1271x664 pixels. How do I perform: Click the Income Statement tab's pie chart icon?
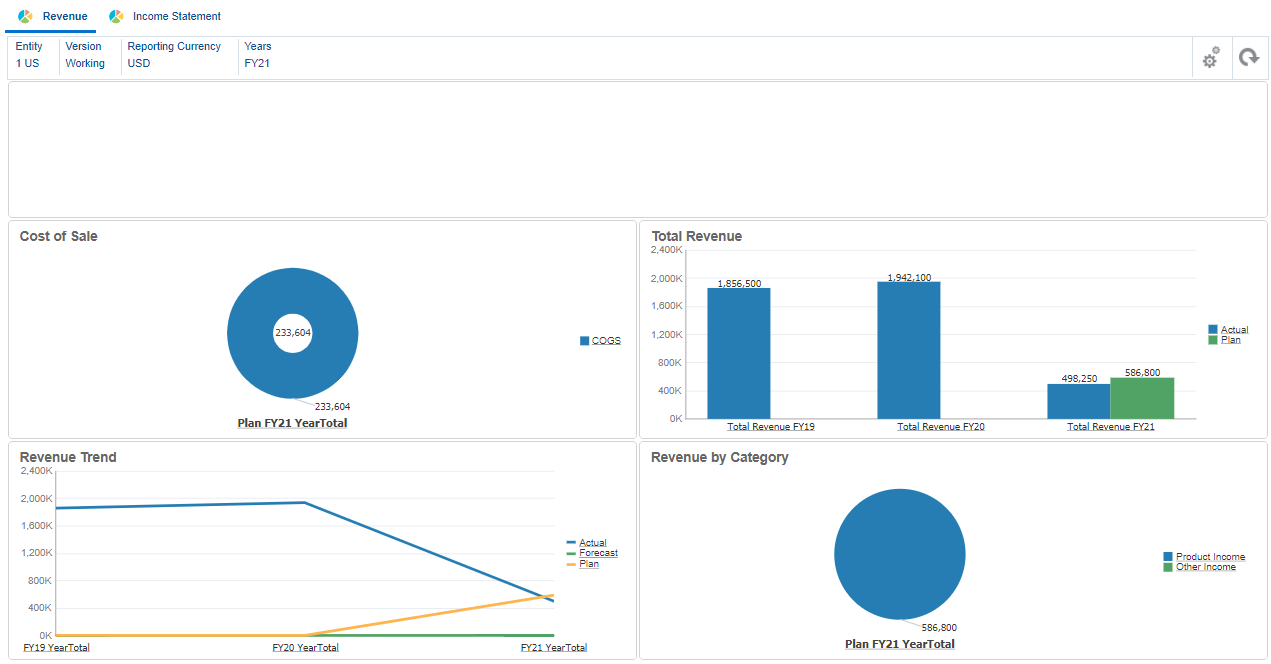117,16
